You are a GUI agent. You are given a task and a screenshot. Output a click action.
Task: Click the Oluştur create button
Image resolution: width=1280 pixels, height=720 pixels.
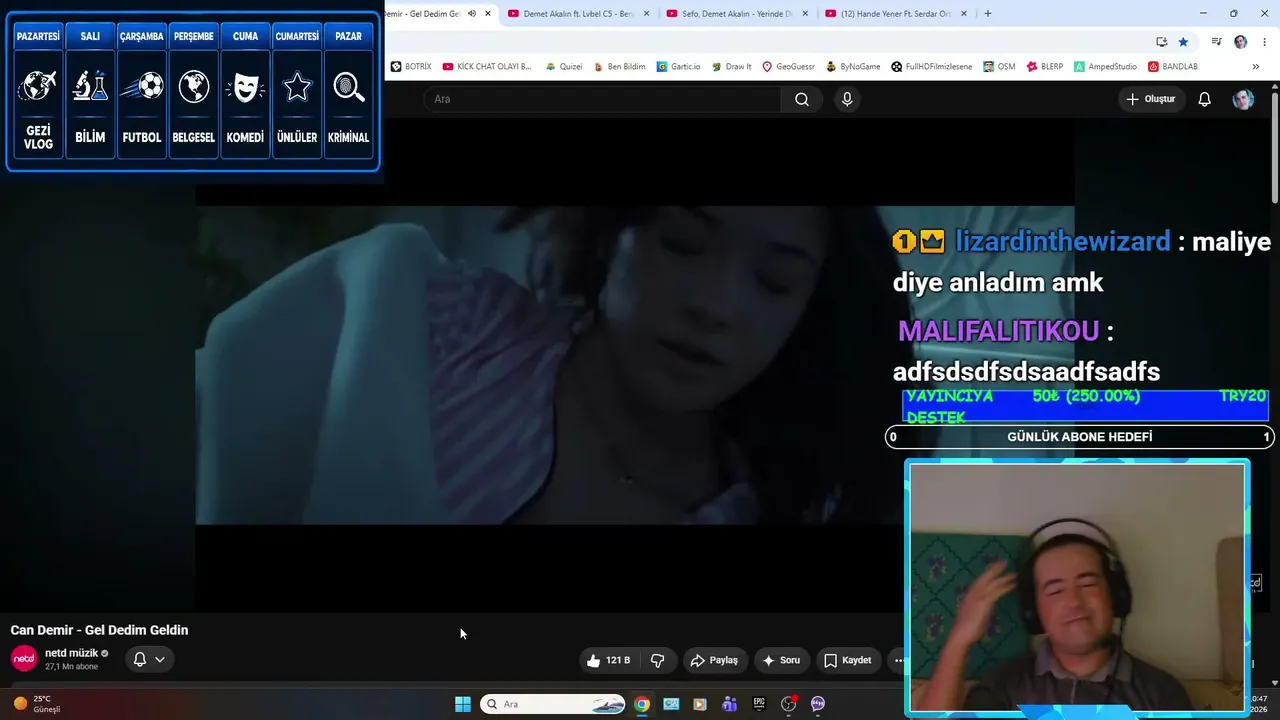[1151, 99]
